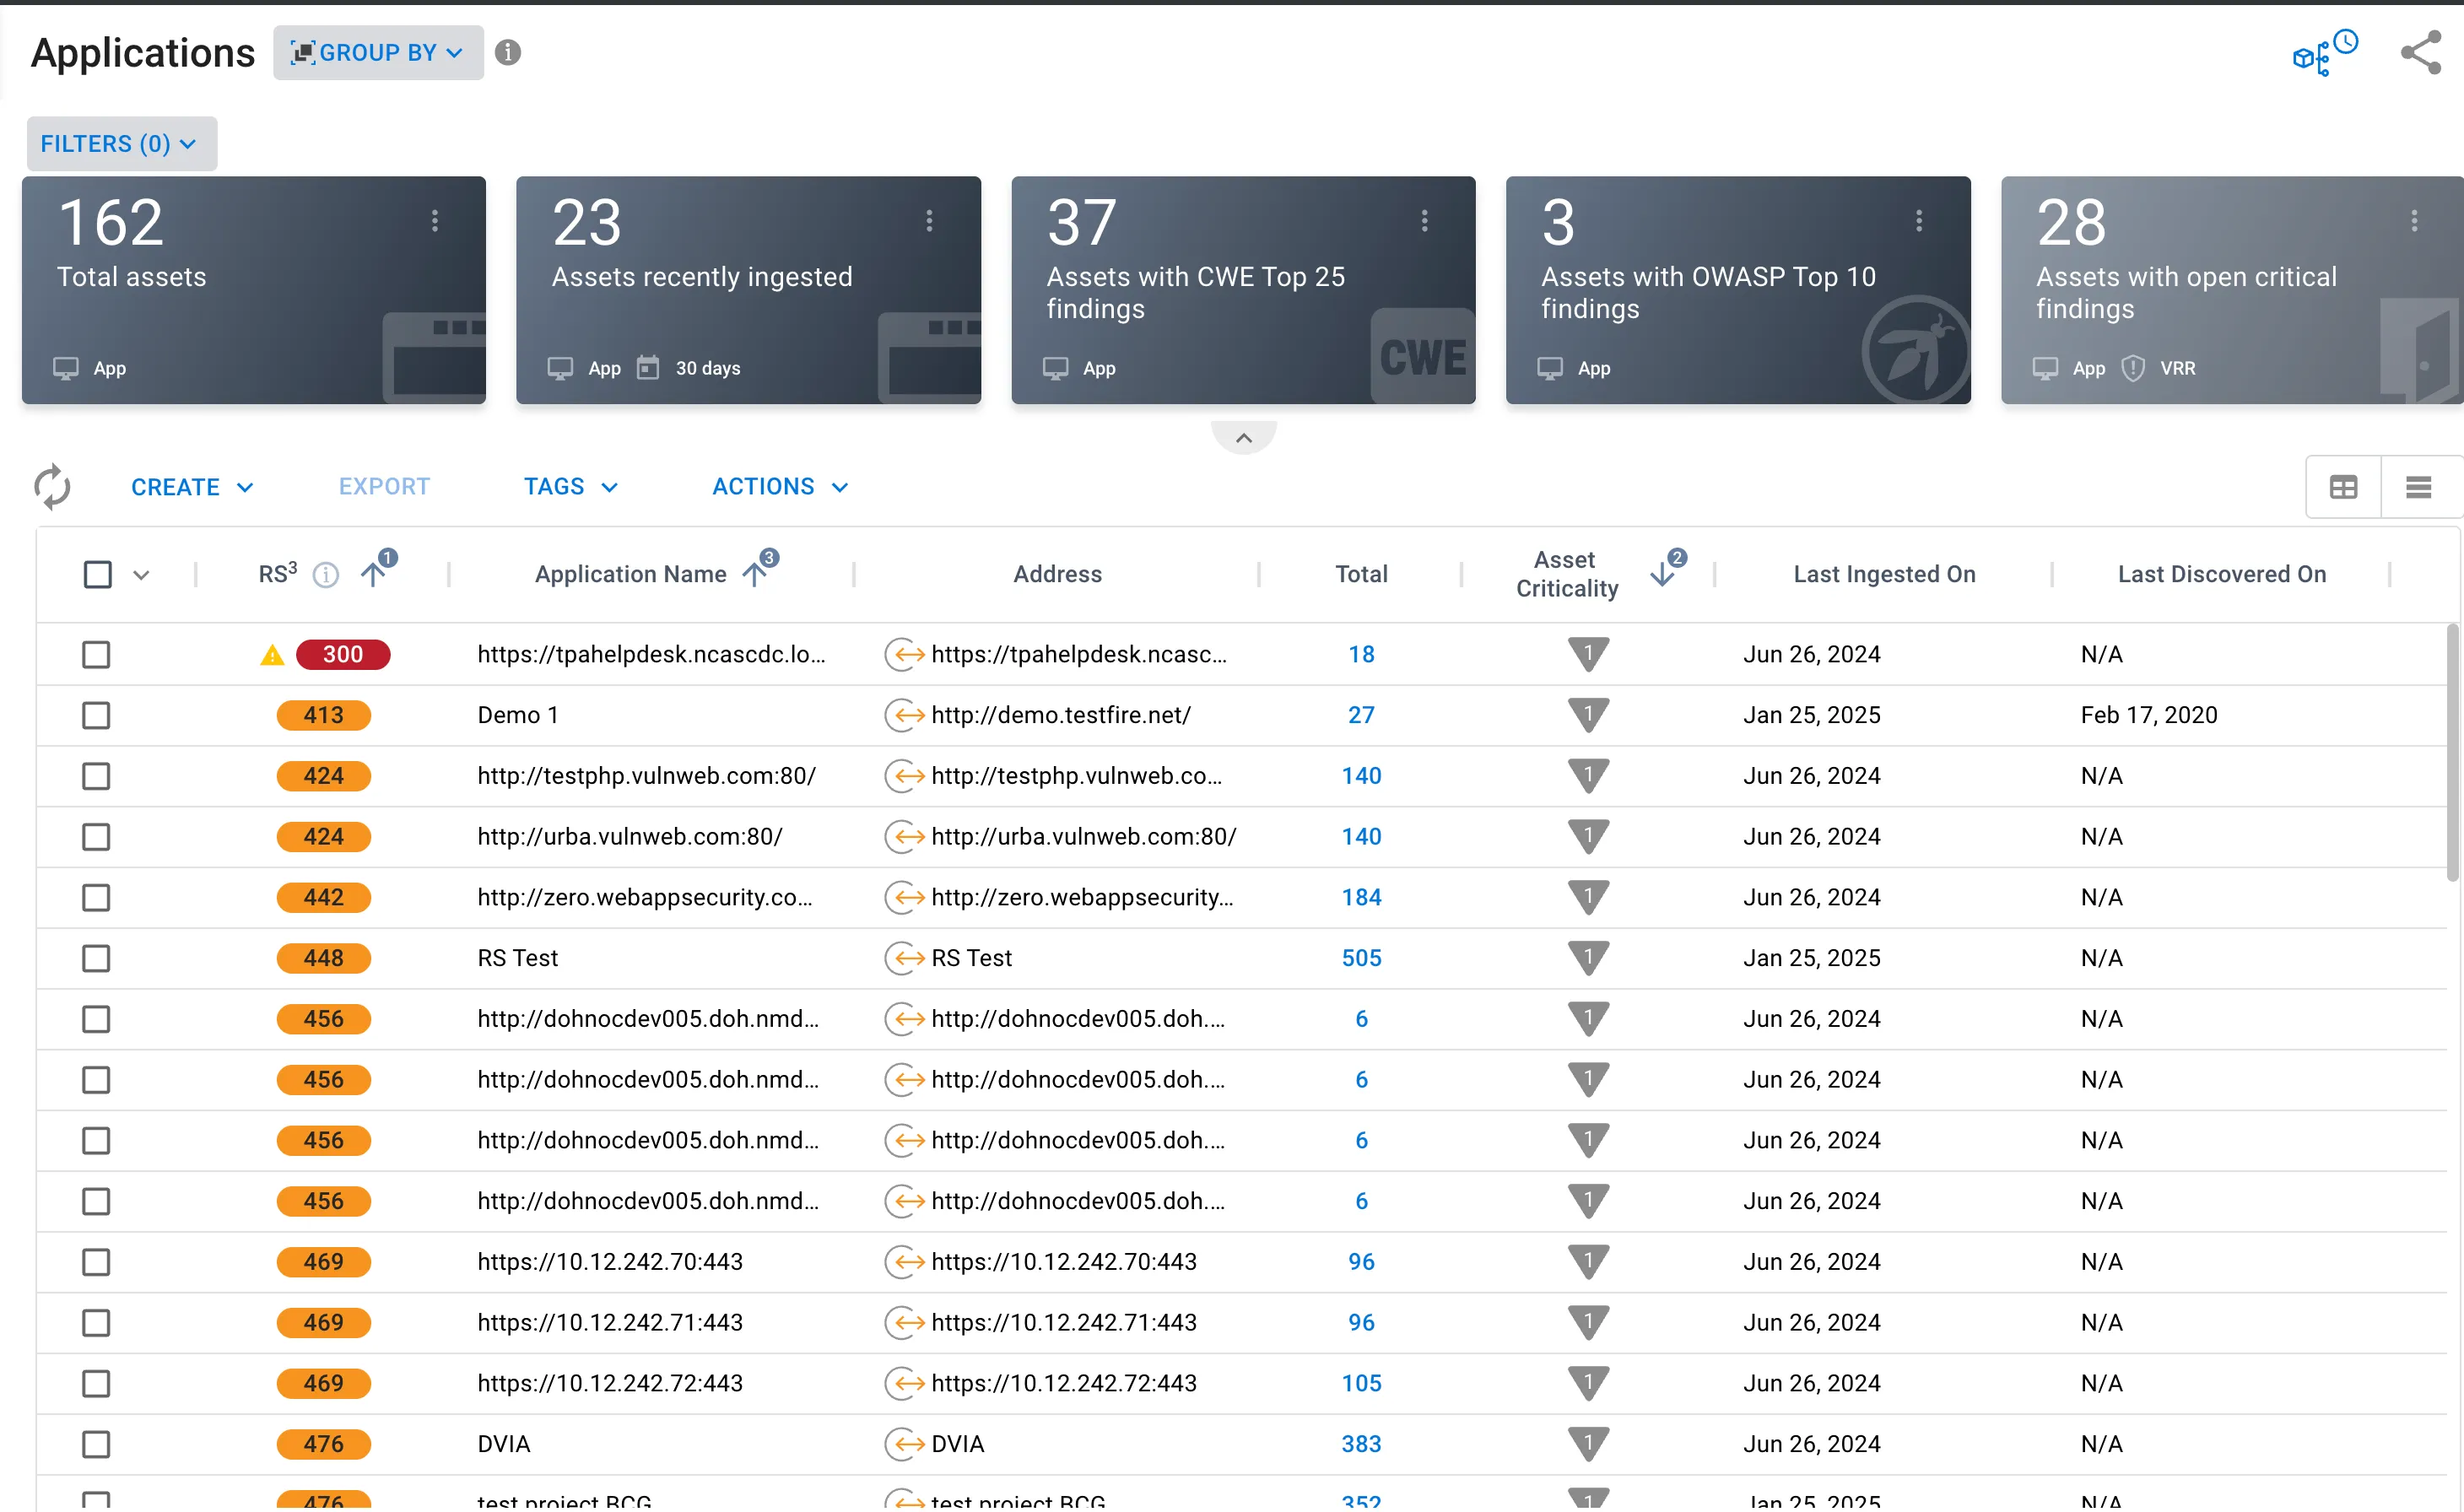Expand the Filters (0) panel
The height and width of the screenshot is (1512, 2464).
pyautogui.click(x=121, y=143)
